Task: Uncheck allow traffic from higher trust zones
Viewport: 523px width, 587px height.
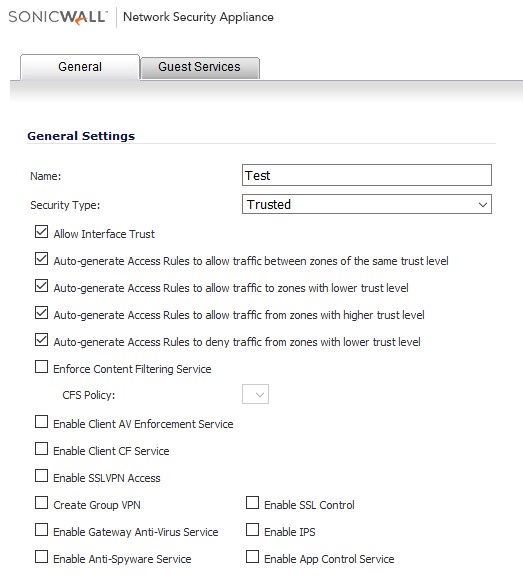Action: coord(41,313)
